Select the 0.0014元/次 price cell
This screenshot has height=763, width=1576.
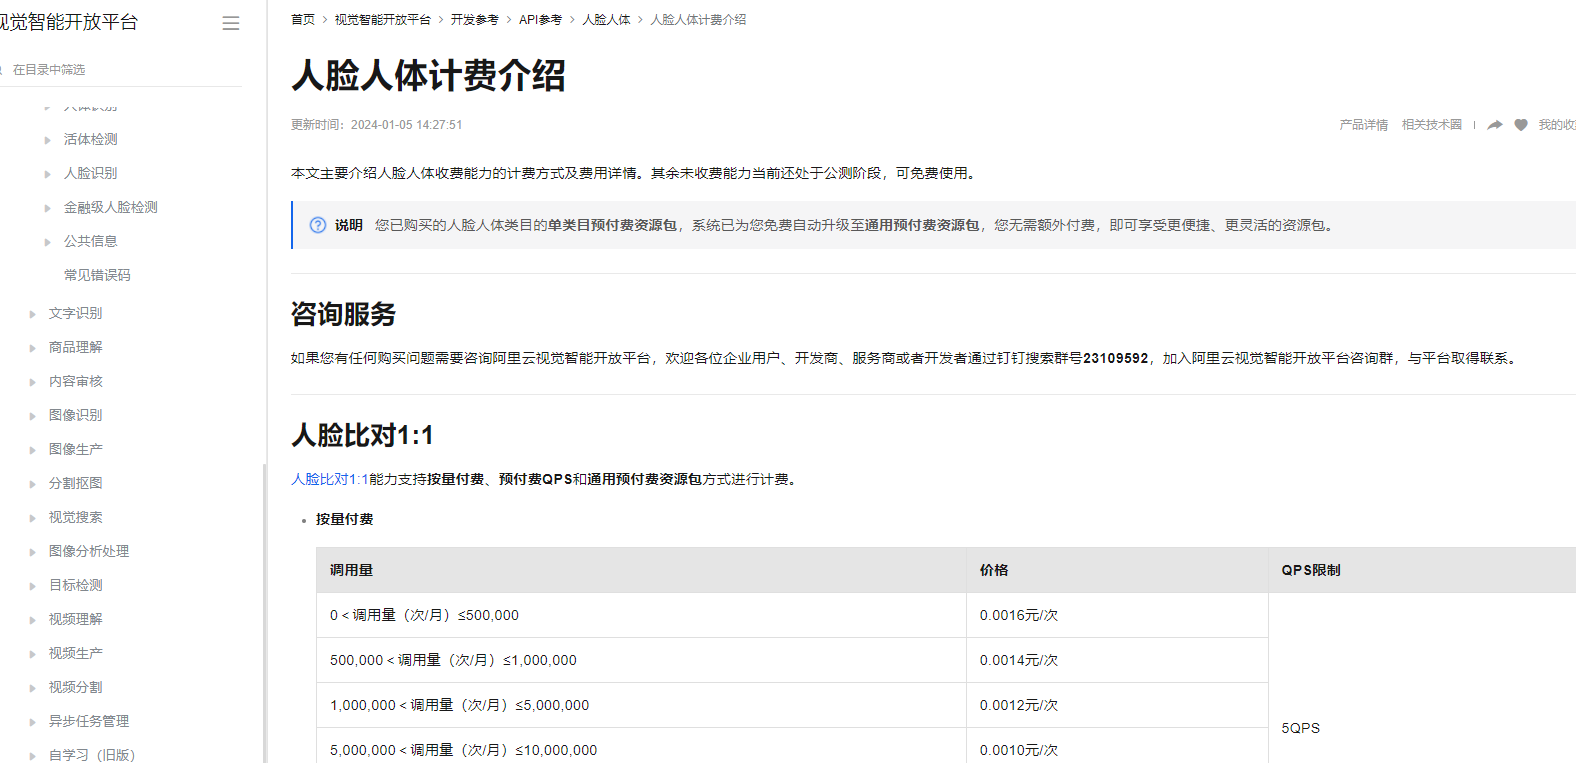[x=1117, y=660]
